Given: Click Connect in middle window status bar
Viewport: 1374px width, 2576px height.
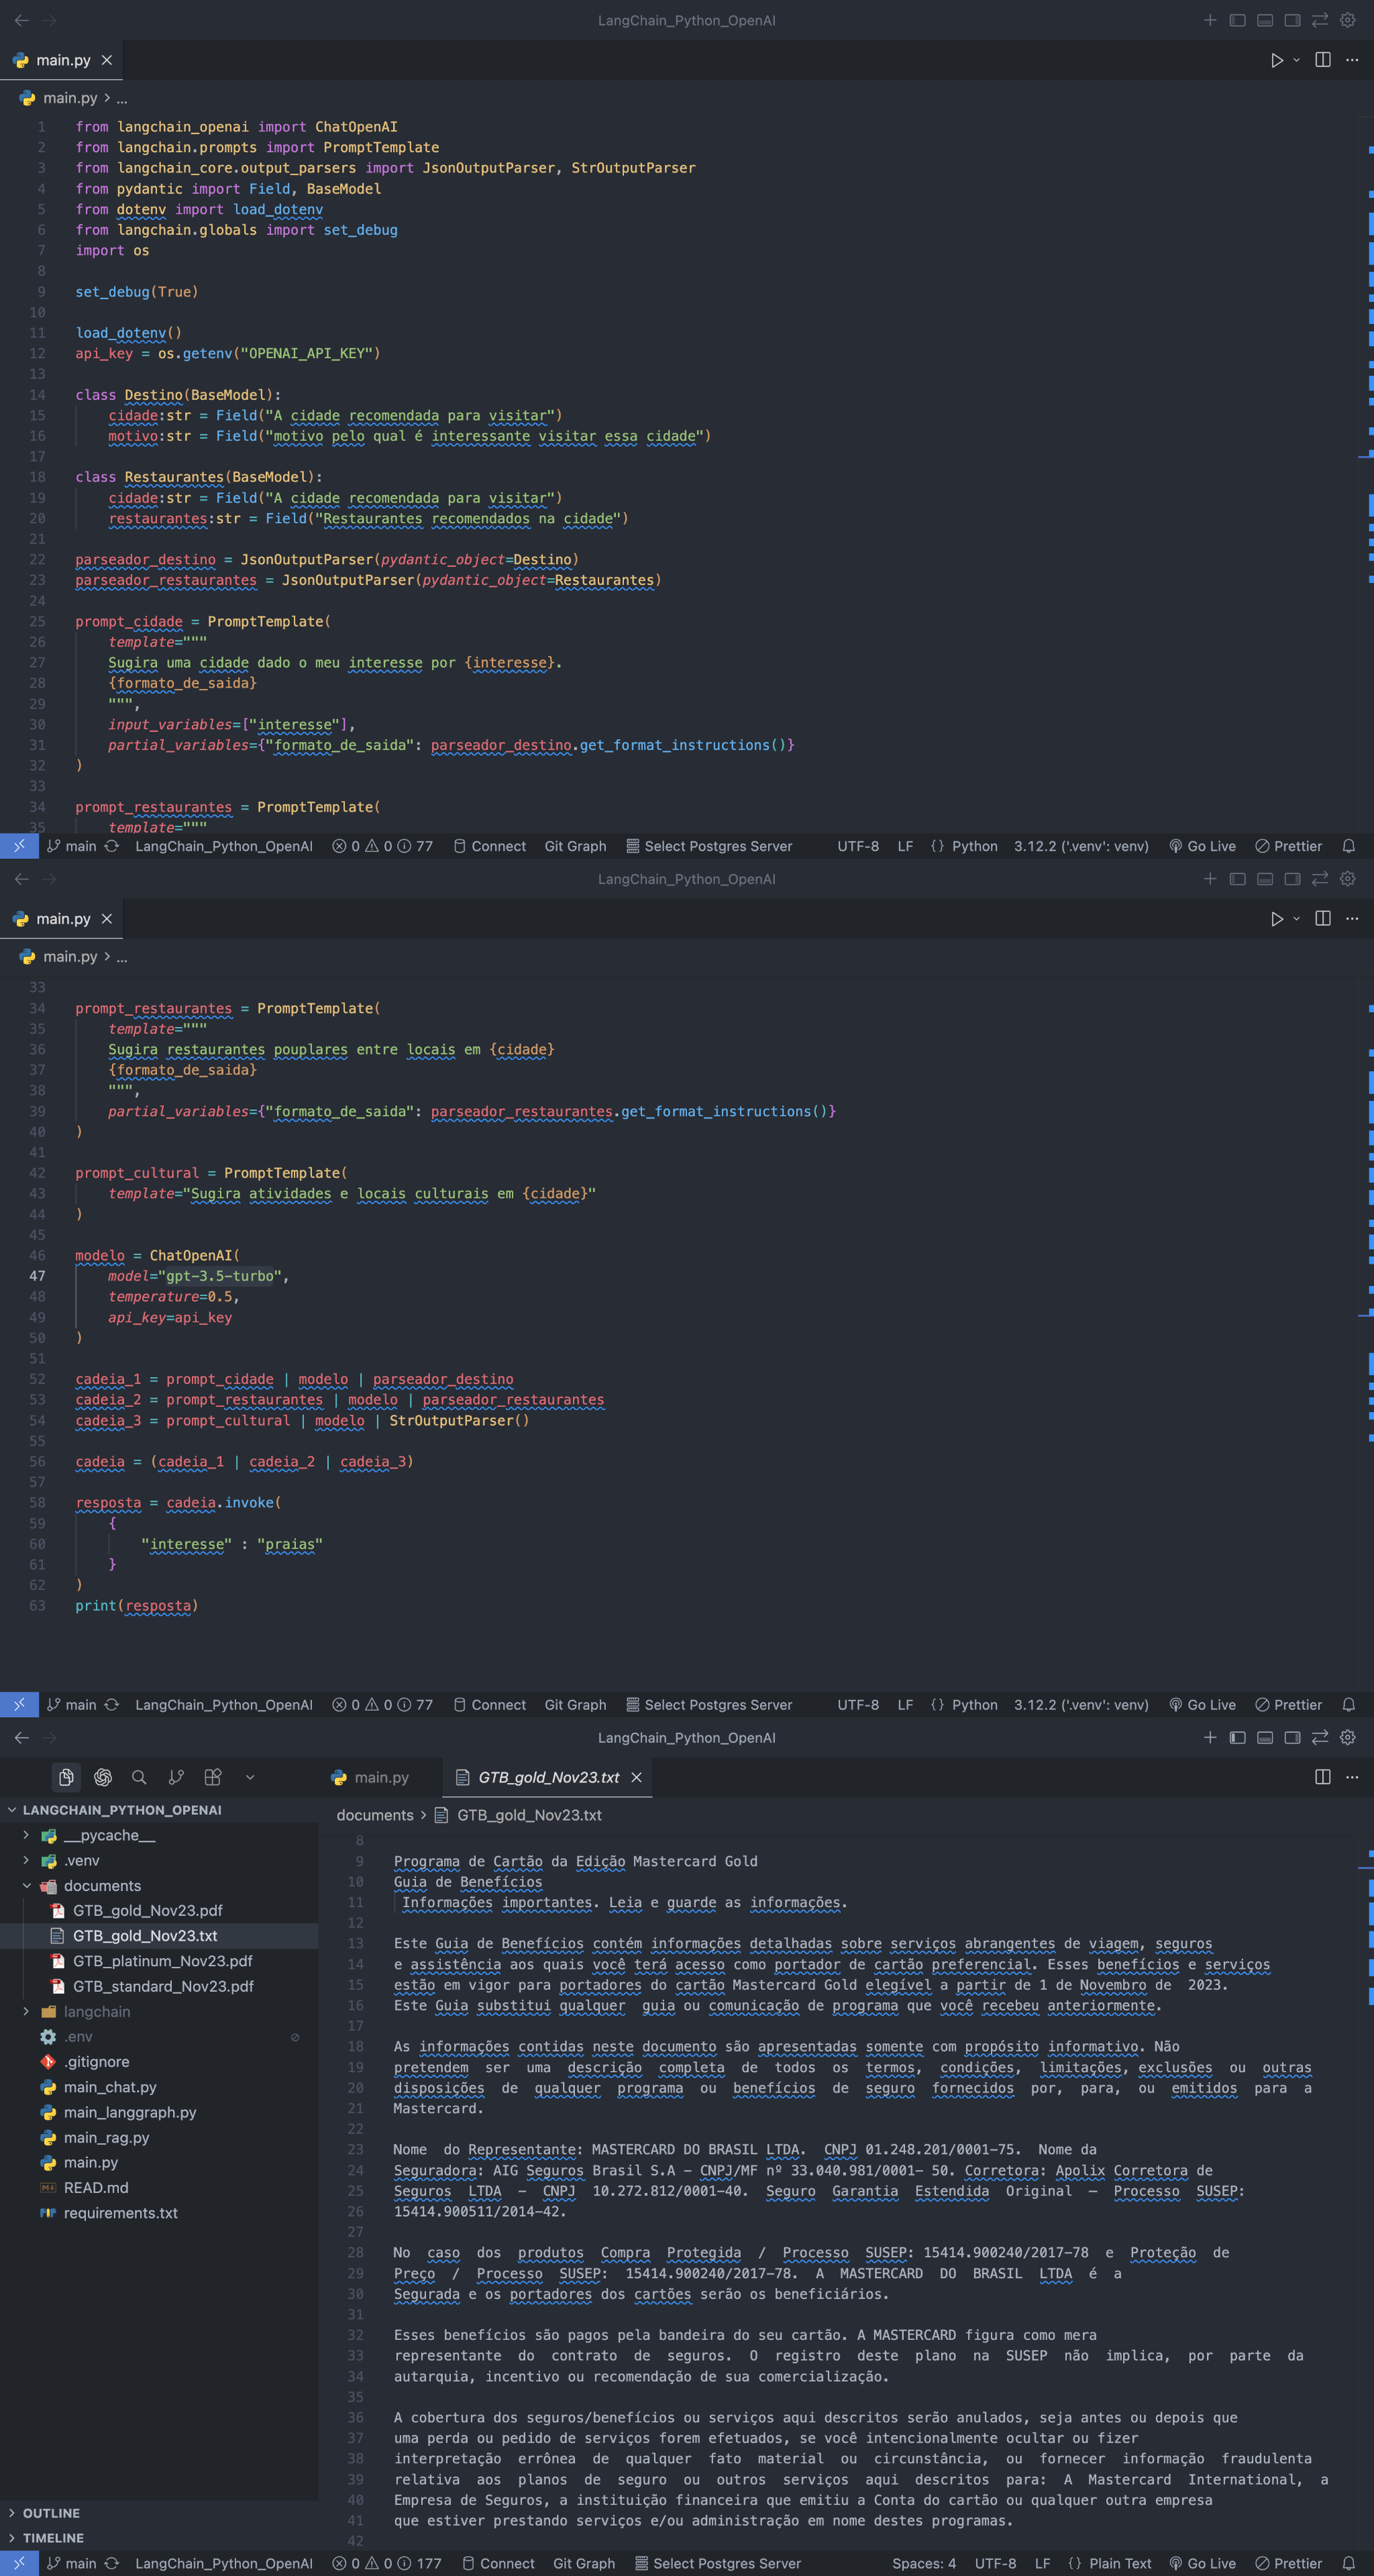Looking at the screenshot, I should pyautogui.click(x=489, y=1705).
